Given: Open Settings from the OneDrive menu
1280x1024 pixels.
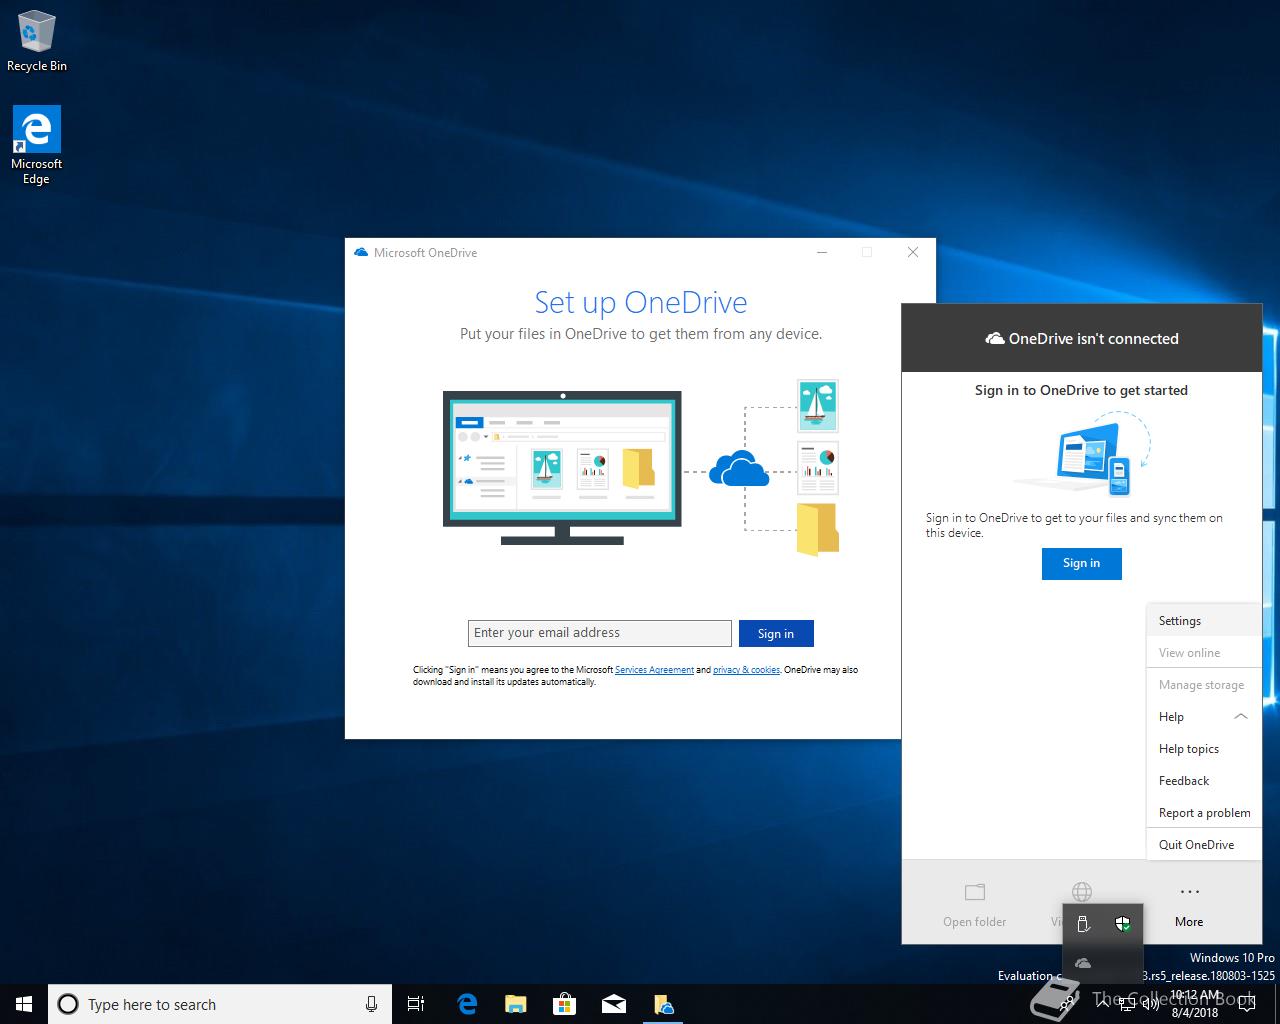Looking at the screenshot, I should click(1203, 620).
